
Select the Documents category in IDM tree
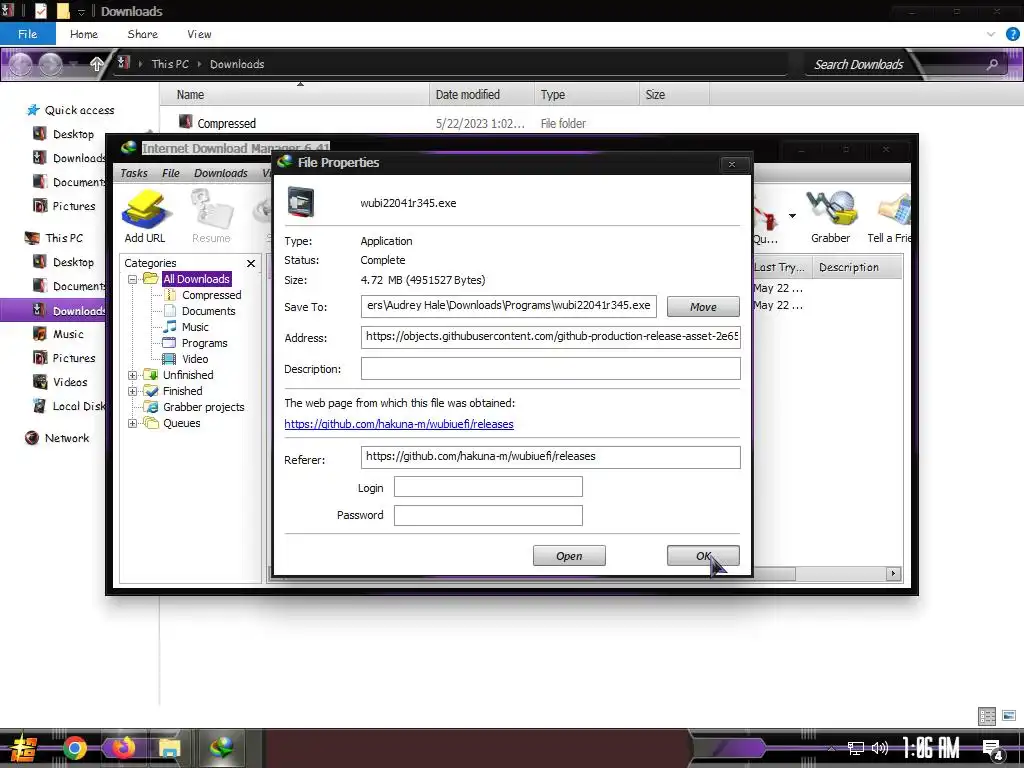tap(208, 311)
